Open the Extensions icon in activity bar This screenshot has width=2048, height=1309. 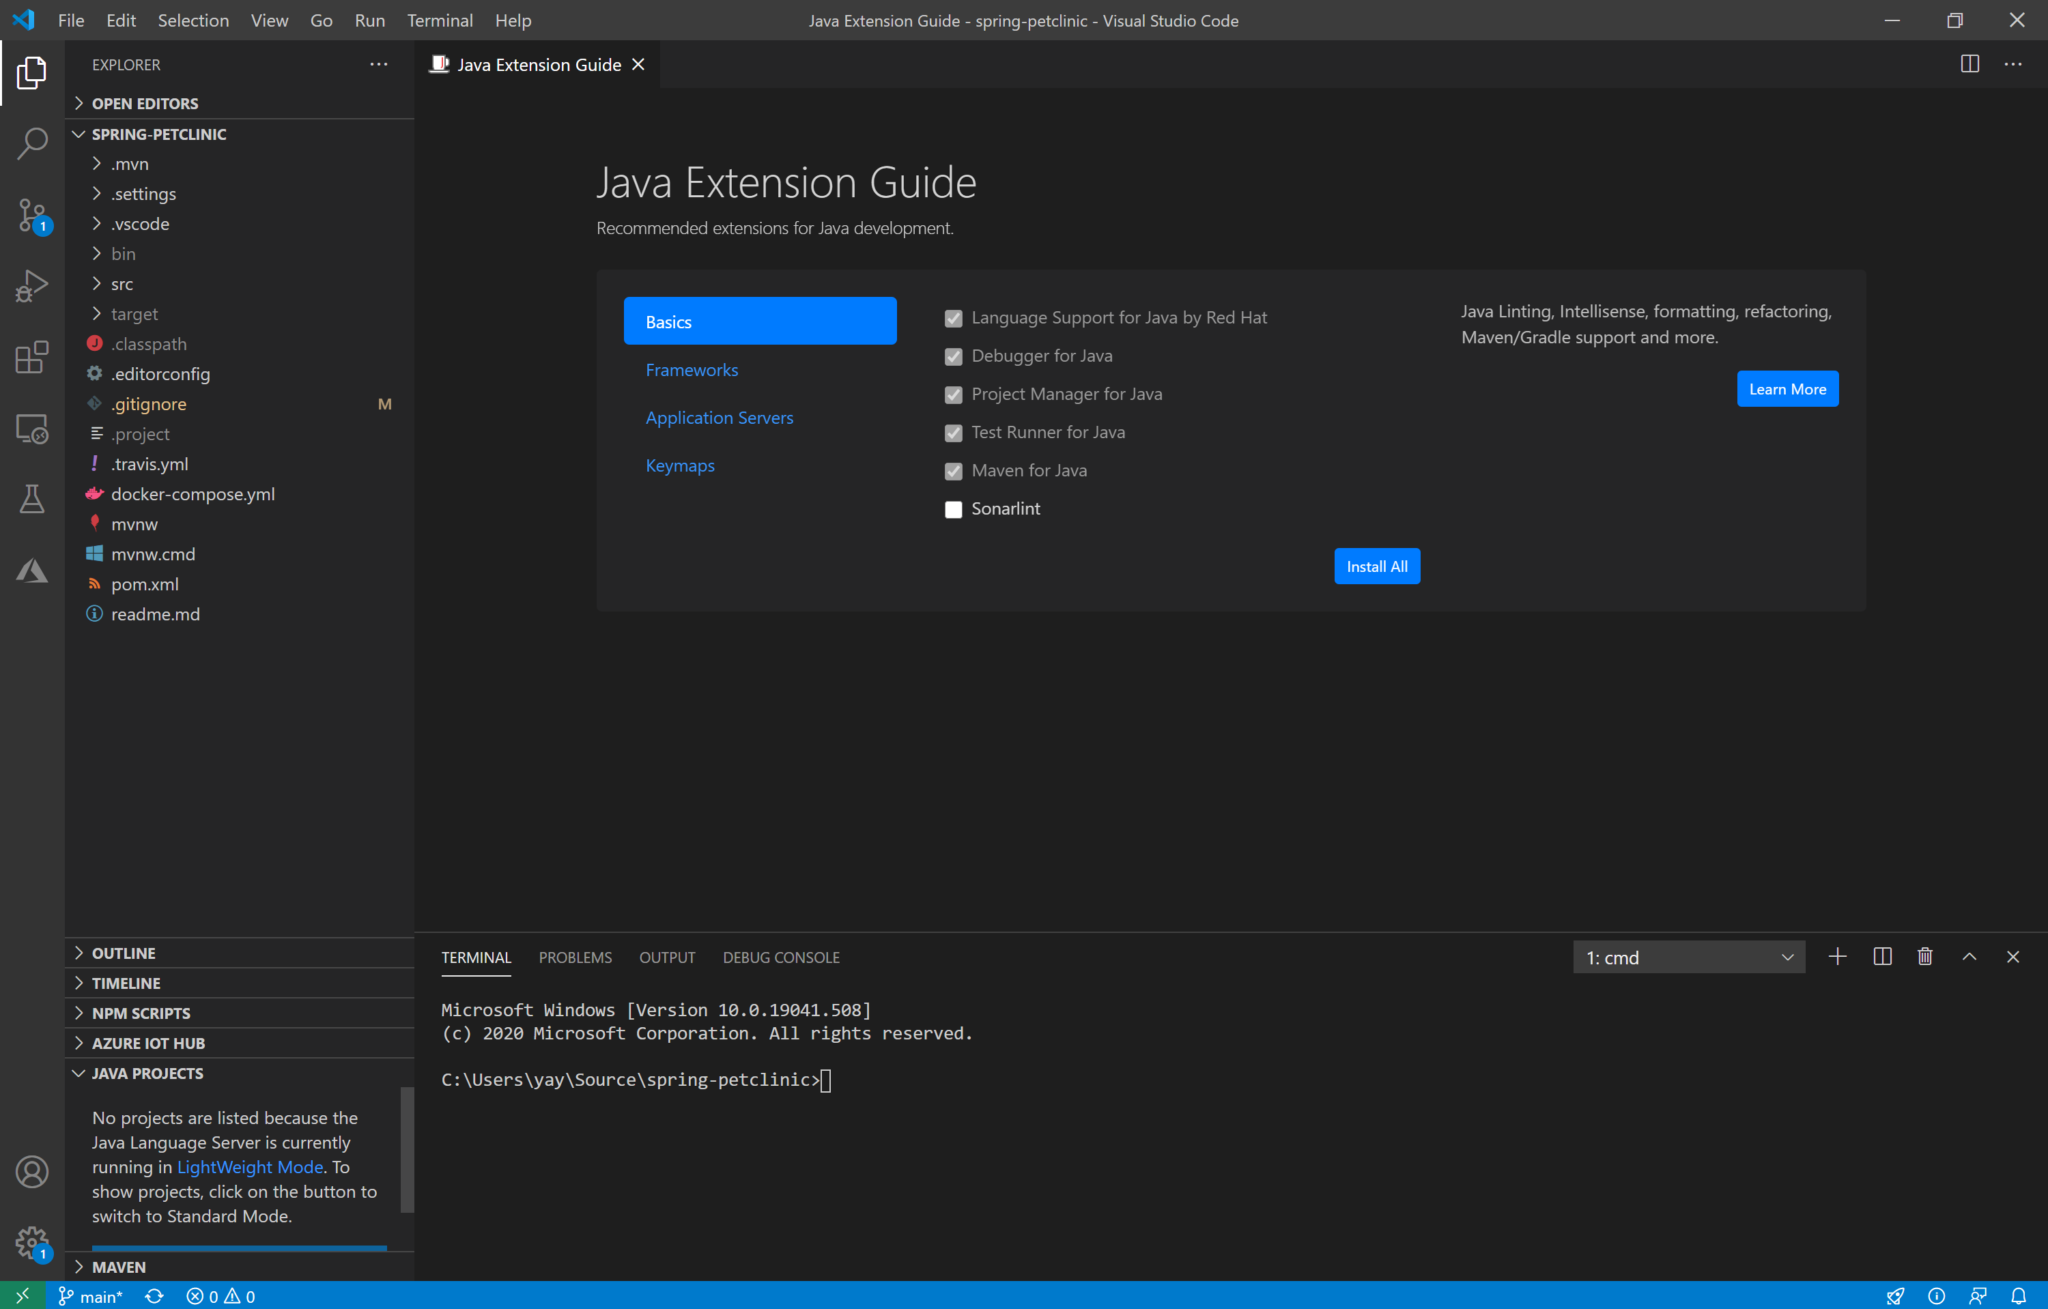point(33,357)
